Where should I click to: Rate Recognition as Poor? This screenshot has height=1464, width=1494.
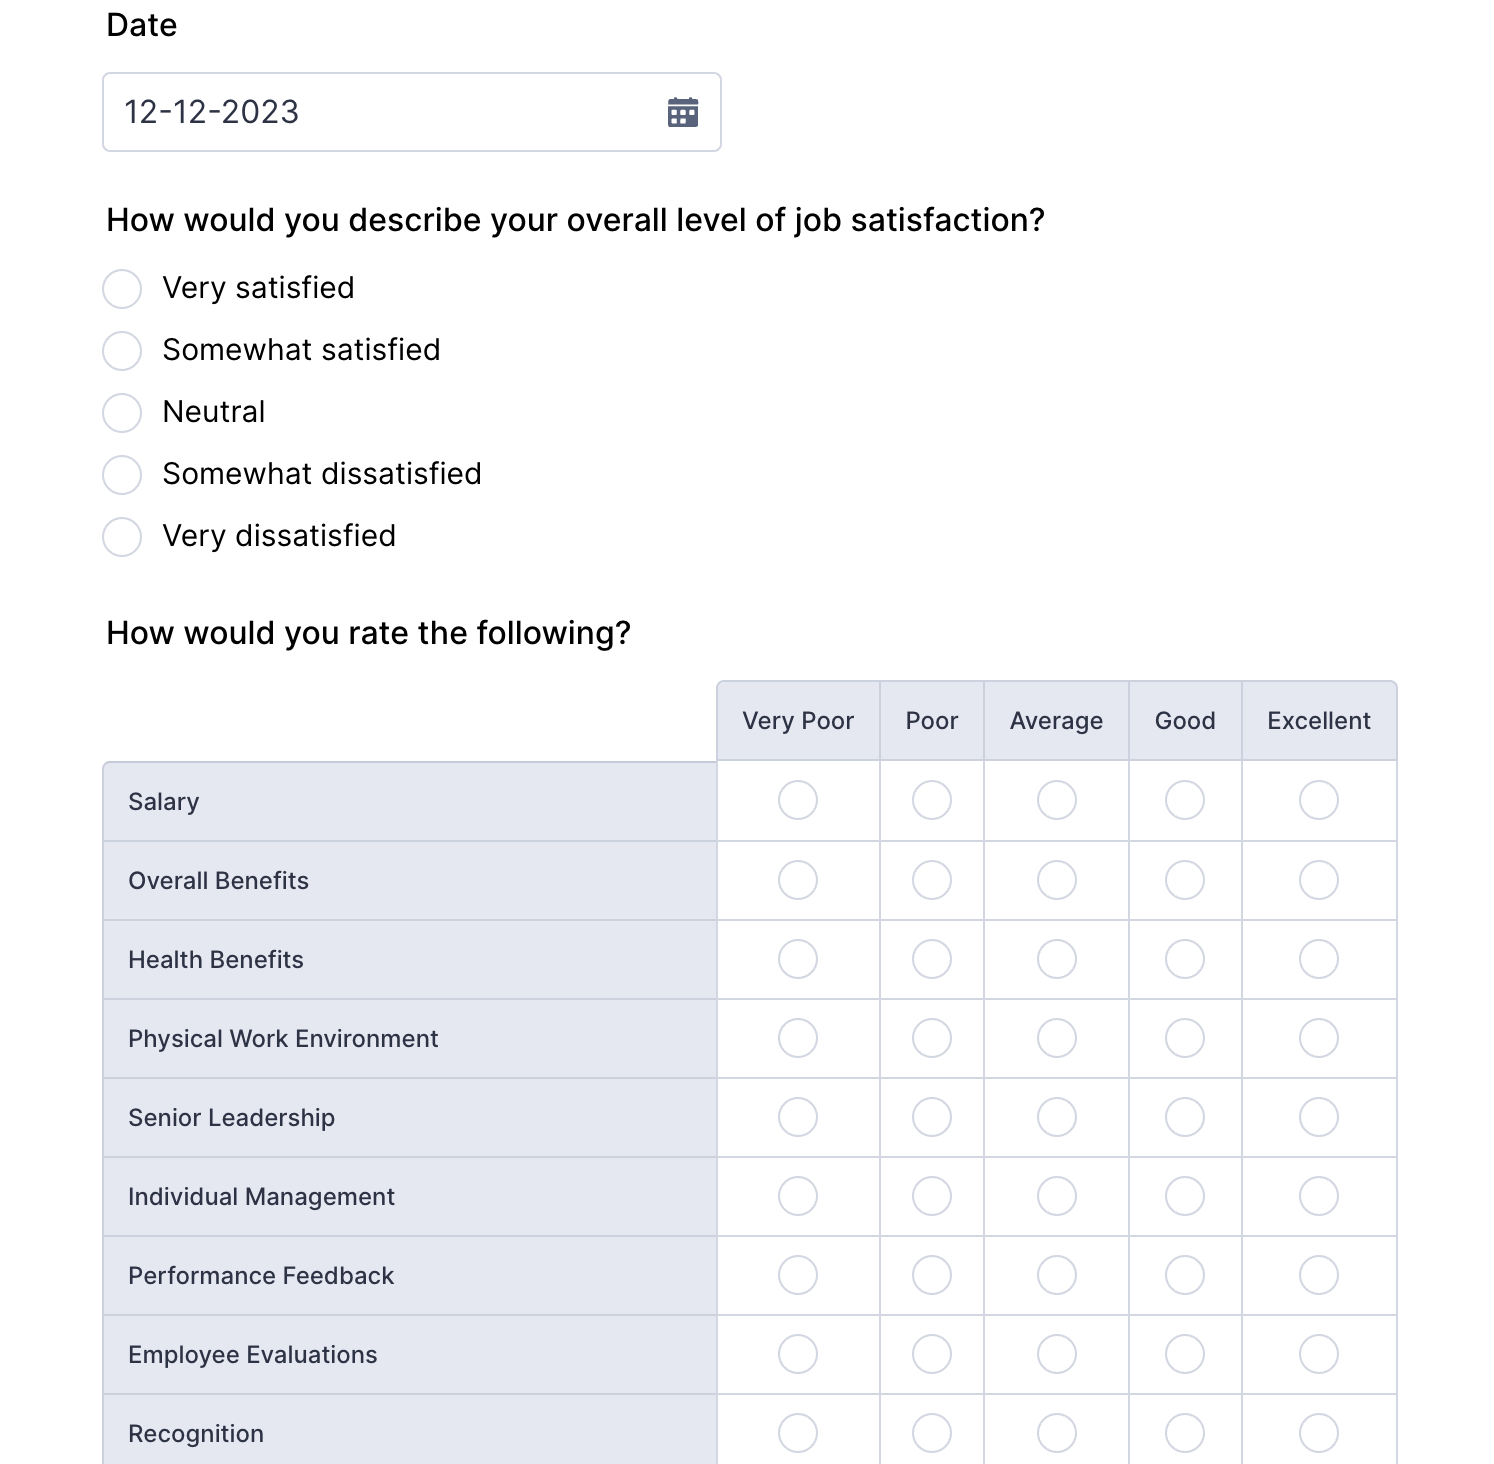(x=931, y=1433)
